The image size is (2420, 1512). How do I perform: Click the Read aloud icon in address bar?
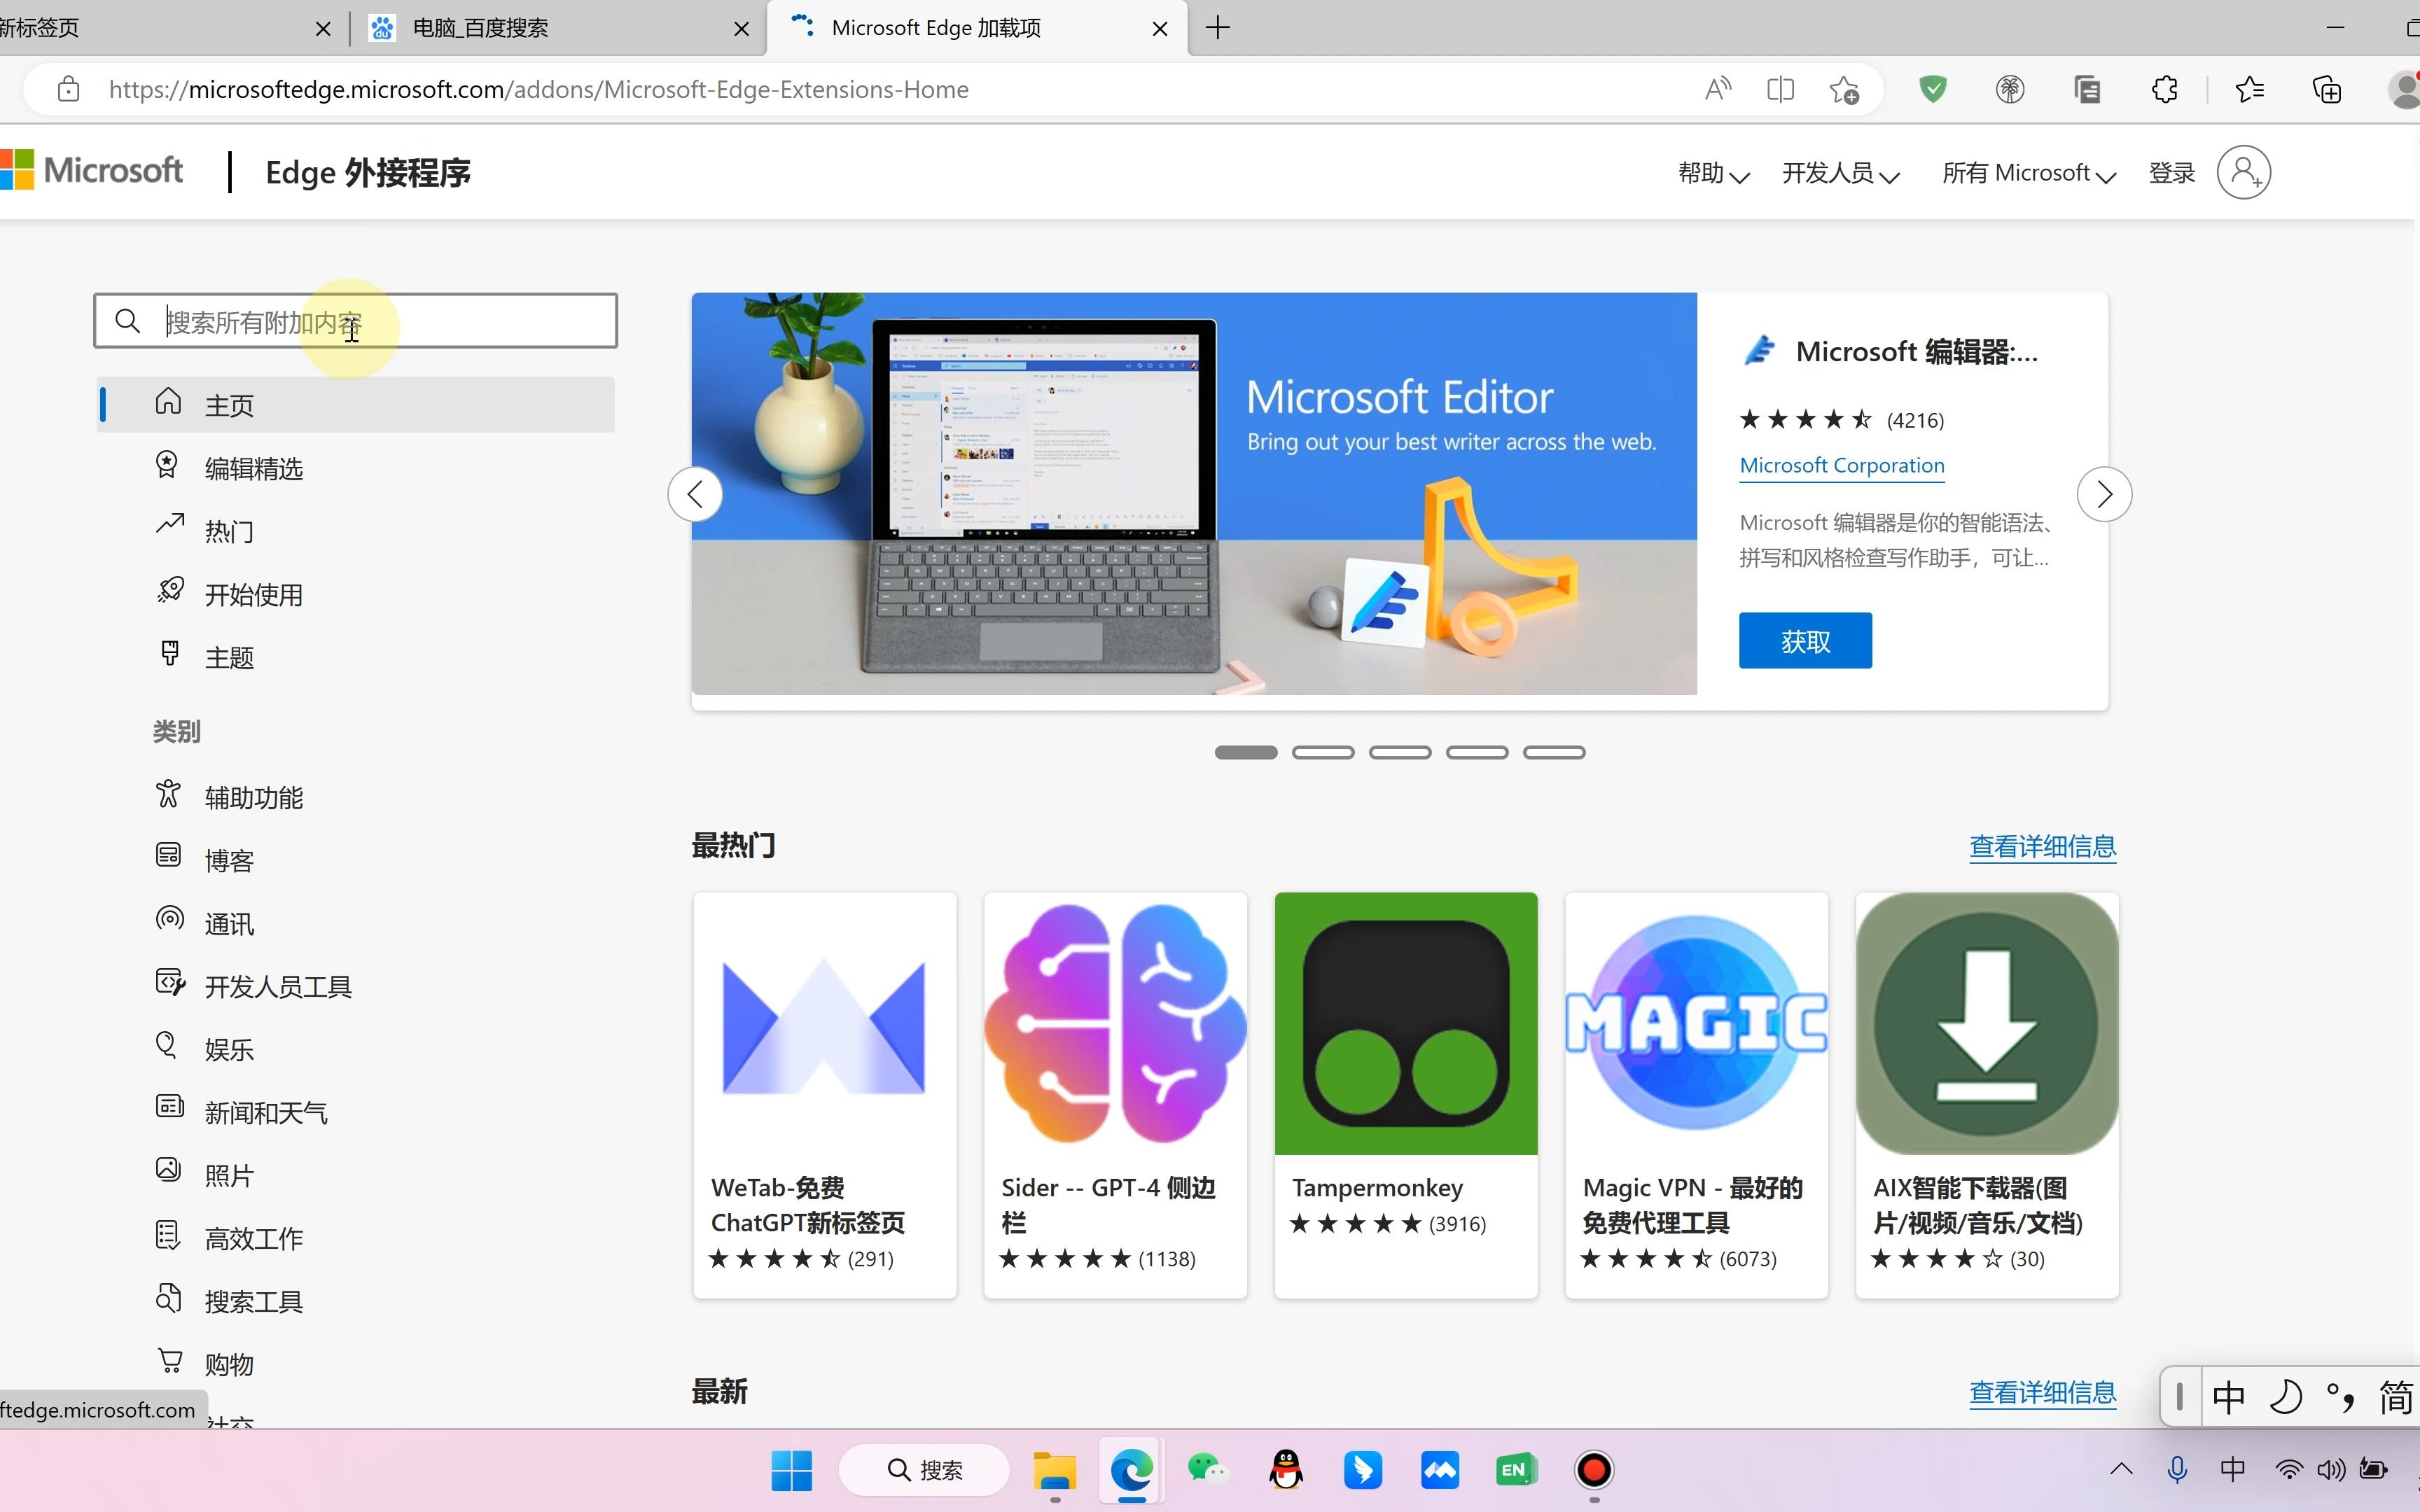pyautogui.click(x=1717, y=89)
